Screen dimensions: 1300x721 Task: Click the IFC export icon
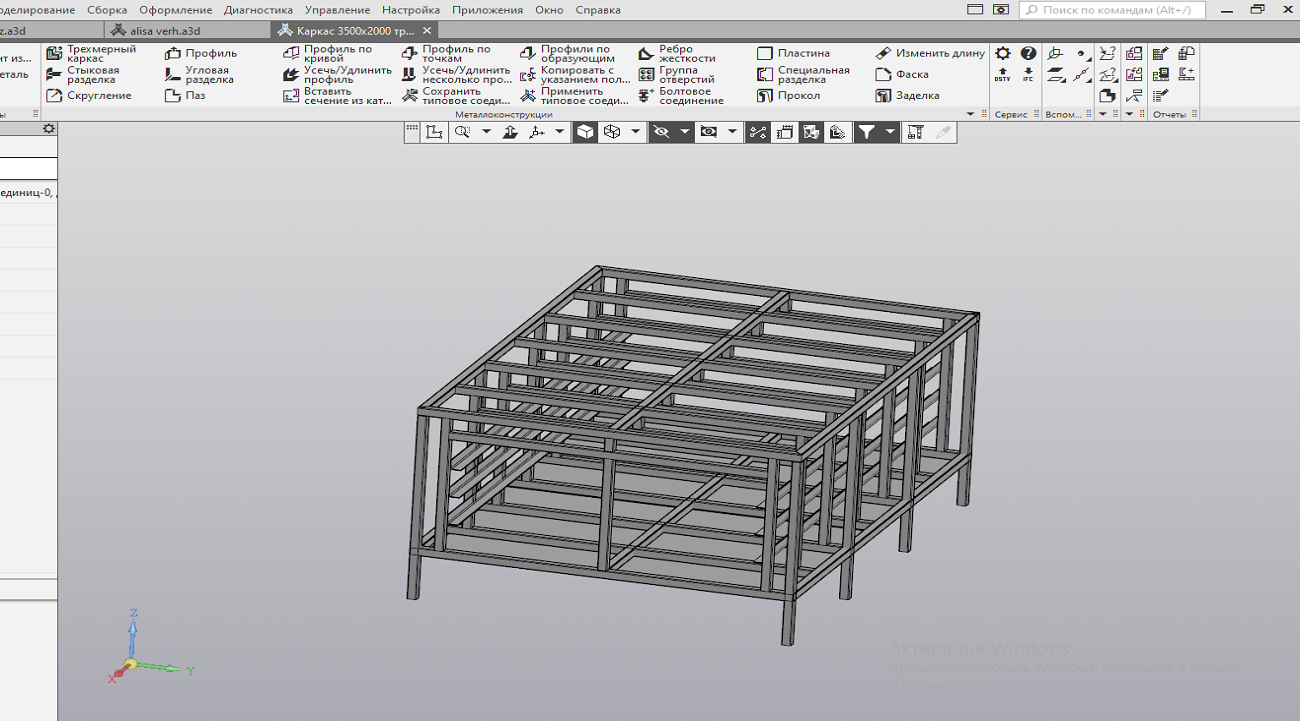[x=1028, y=75]
